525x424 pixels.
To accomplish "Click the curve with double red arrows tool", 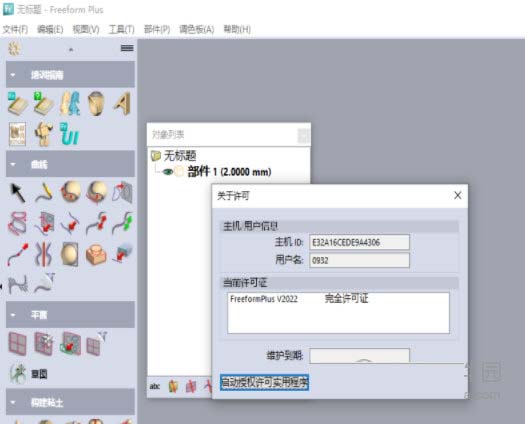I will tap(97, 222).
